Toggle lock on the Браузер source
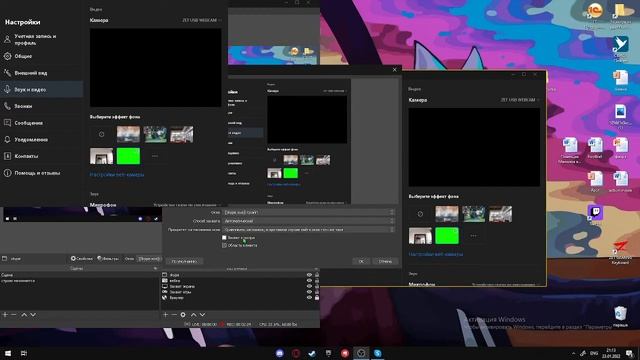This screenshot has width=640, height=360. pos(317,298)
